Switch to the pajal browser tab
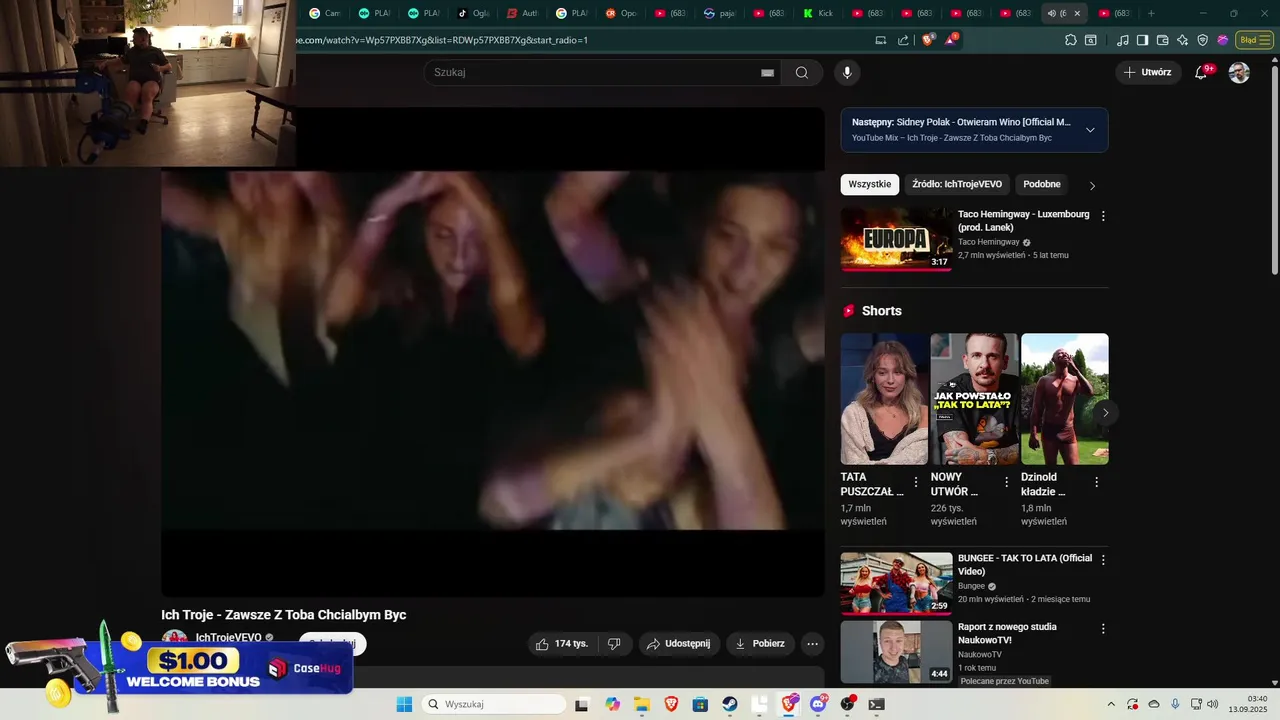 [720, 13]
